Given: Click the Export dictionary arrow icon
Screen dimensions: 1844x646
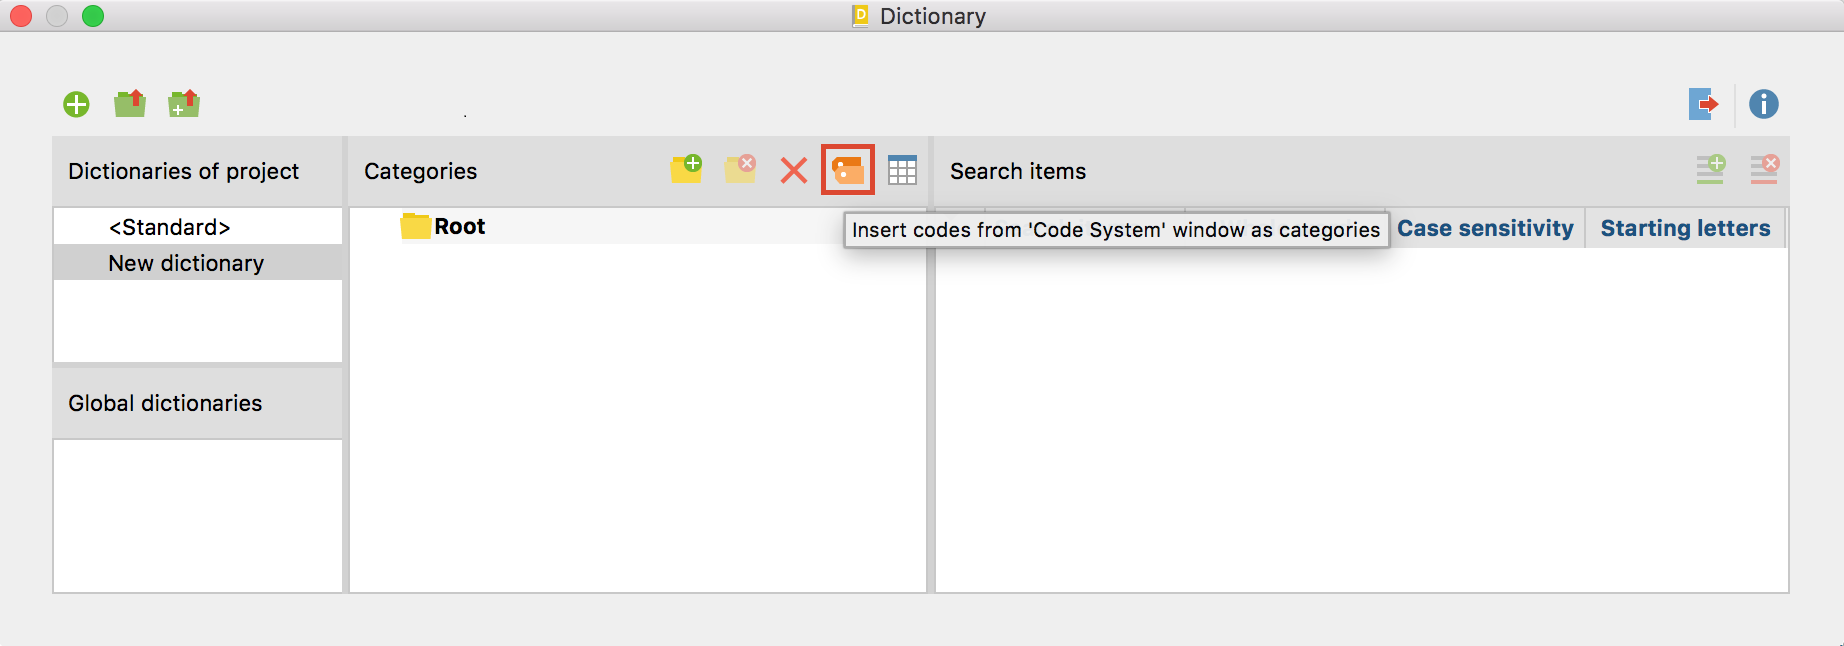Looking at the screenshot, I should [x=1703, y=104].
